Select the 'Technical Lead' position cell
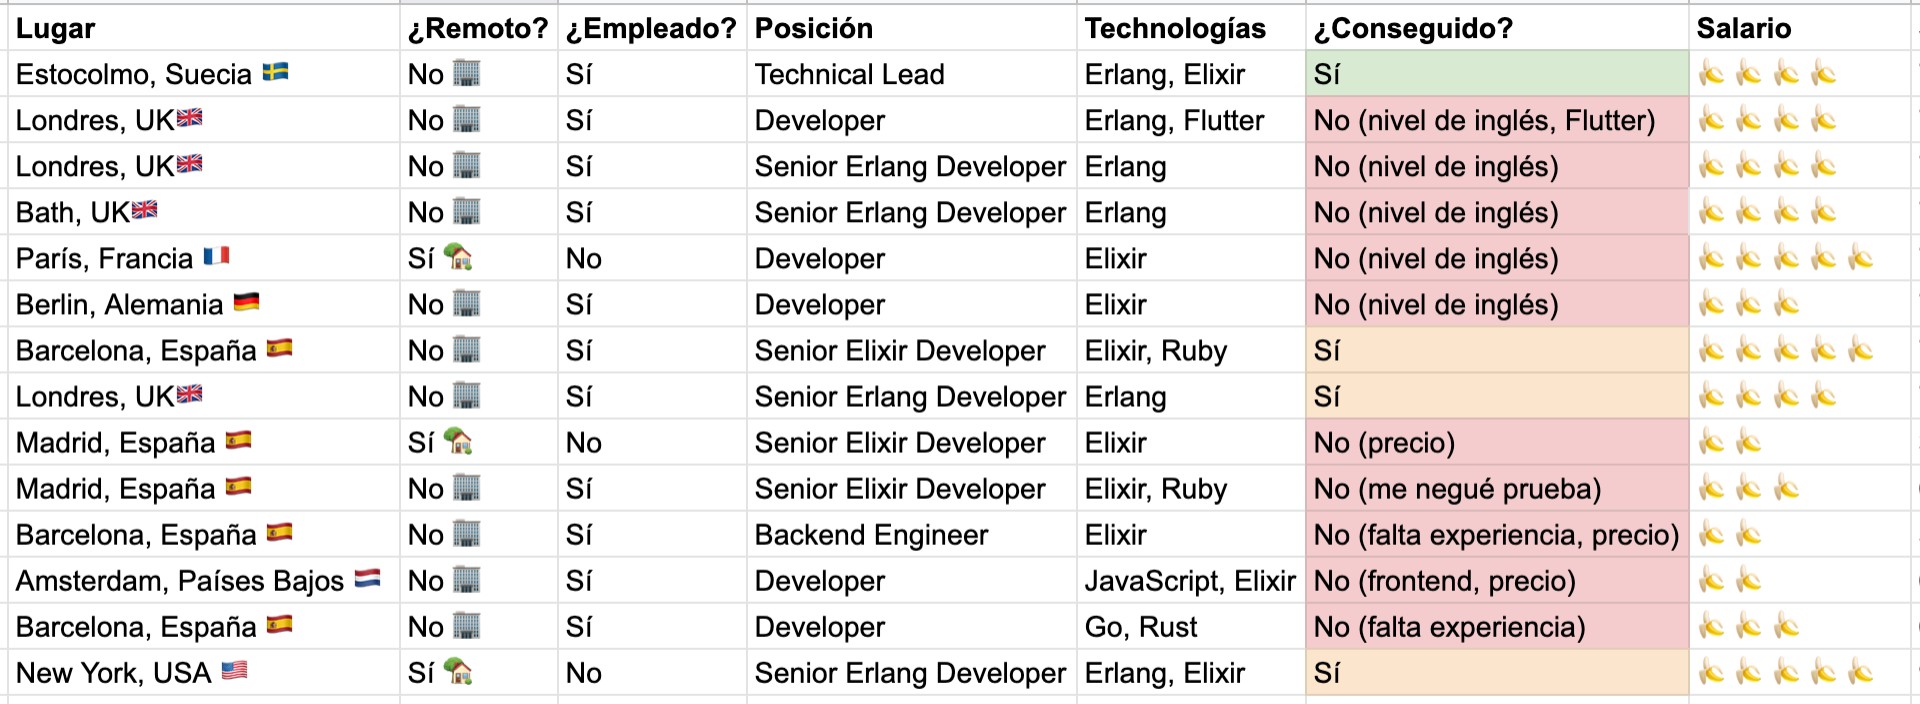The image size is (1920, 704). tap(912, 74)
